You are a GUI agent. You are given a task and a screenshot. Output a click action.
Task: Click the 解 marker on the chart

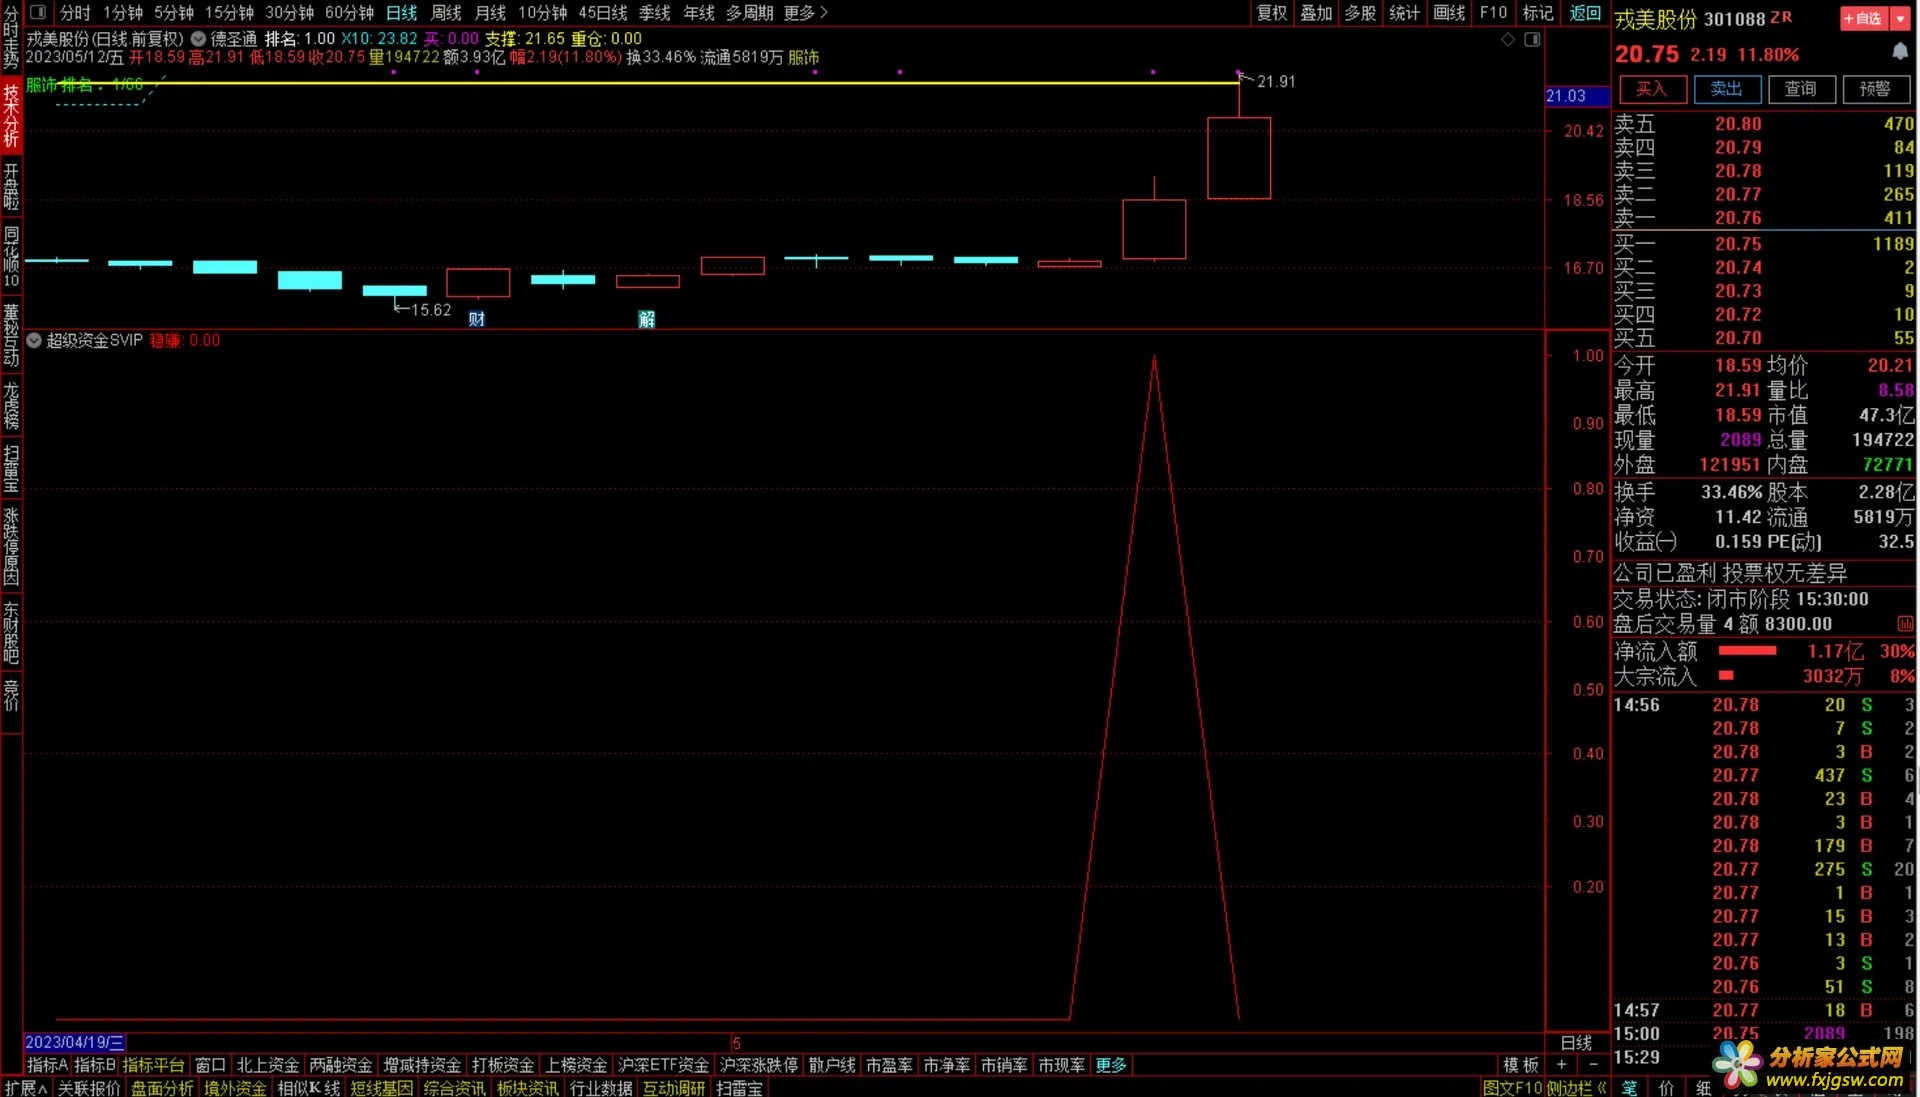click(x=647, y=319)
